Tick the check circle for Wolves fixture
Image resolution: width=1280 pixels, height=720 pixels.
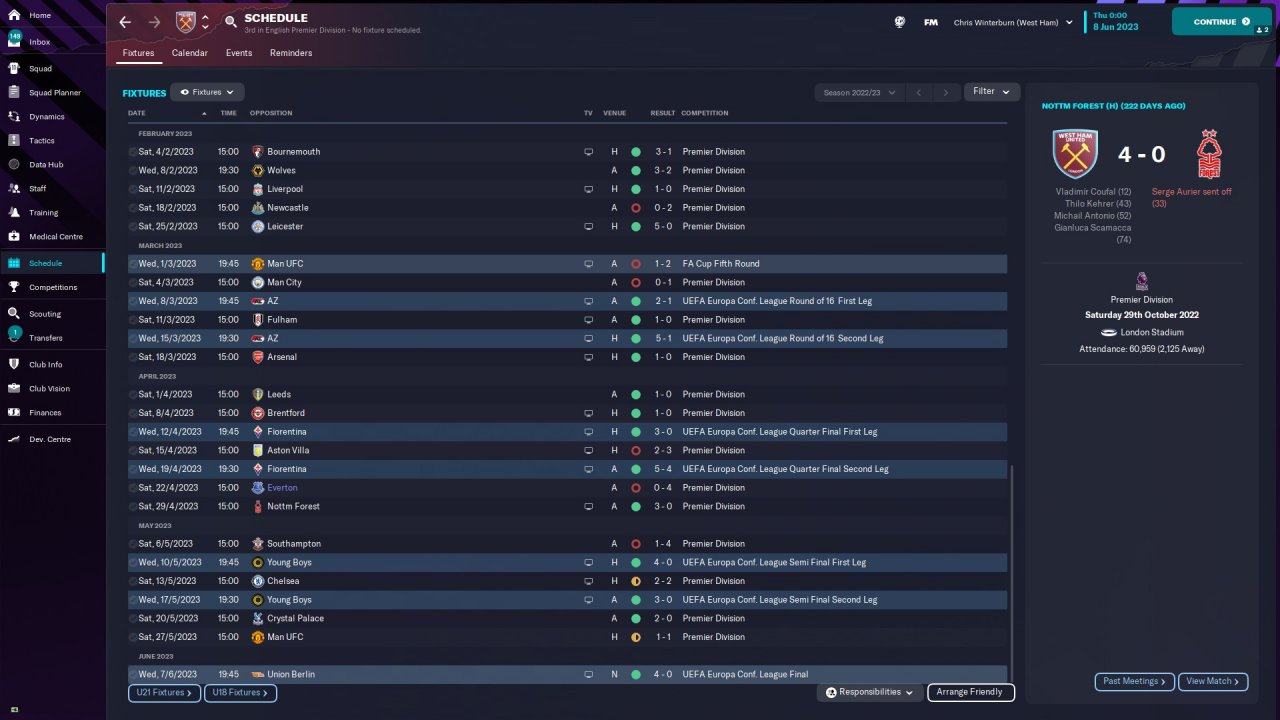(133, 171)
